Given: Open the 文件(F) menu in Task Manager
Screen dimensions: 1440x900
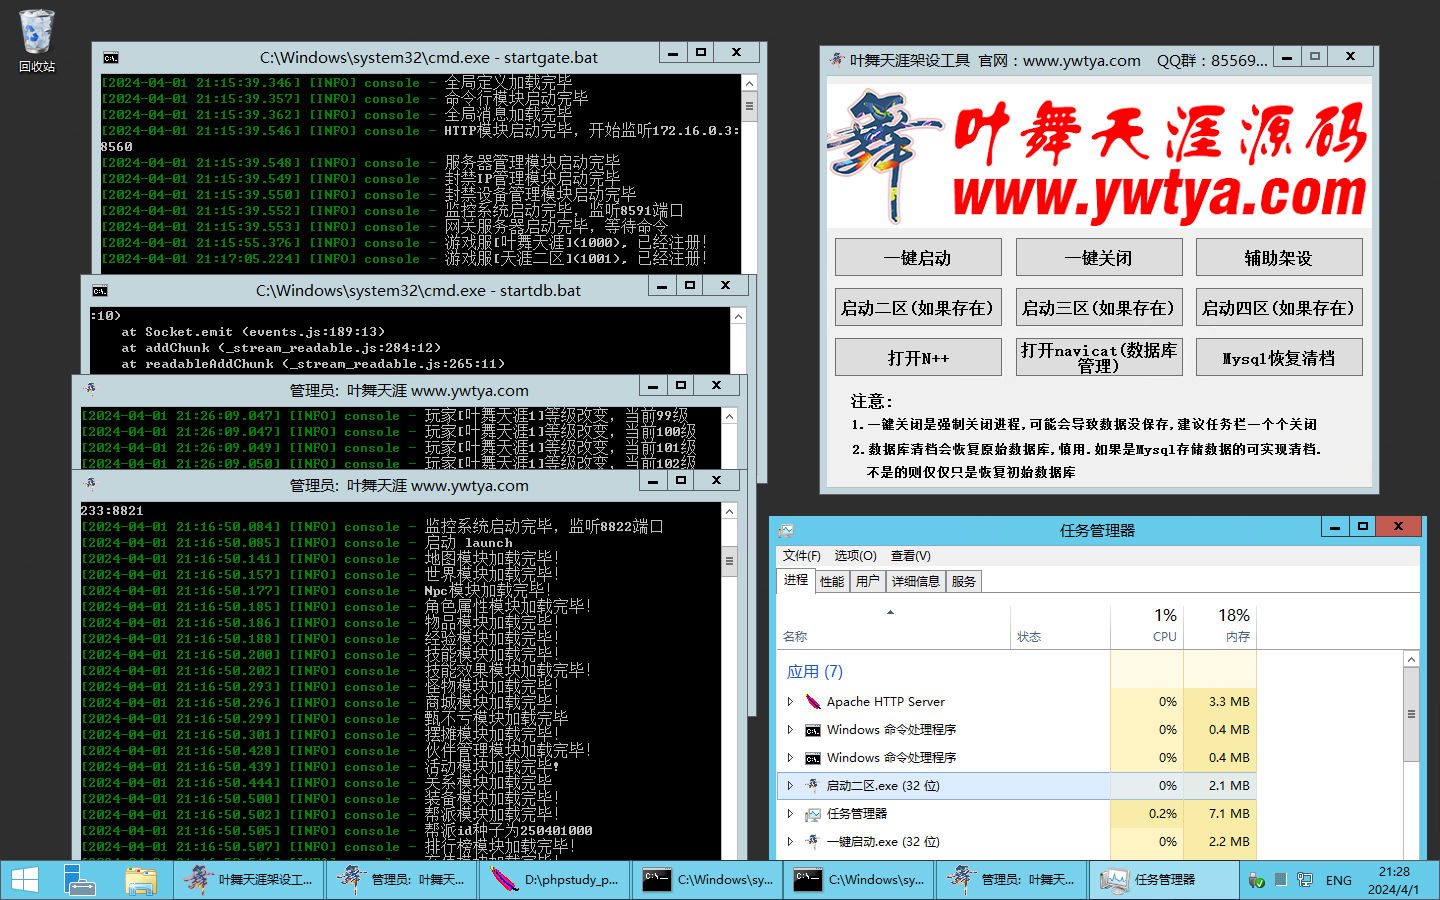Looking at the screenshot, I should pyautogui.click(x=801, y=556).
